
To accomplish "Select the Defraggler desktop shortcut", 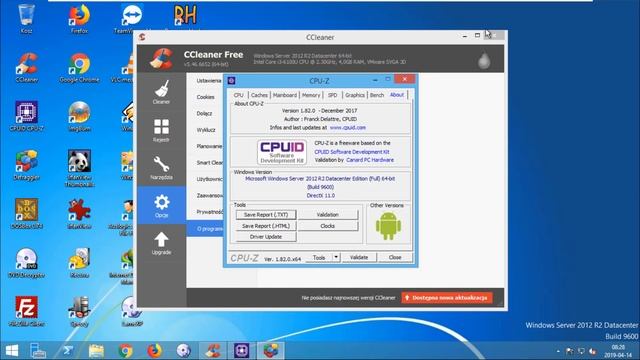I will click(27, 165).
